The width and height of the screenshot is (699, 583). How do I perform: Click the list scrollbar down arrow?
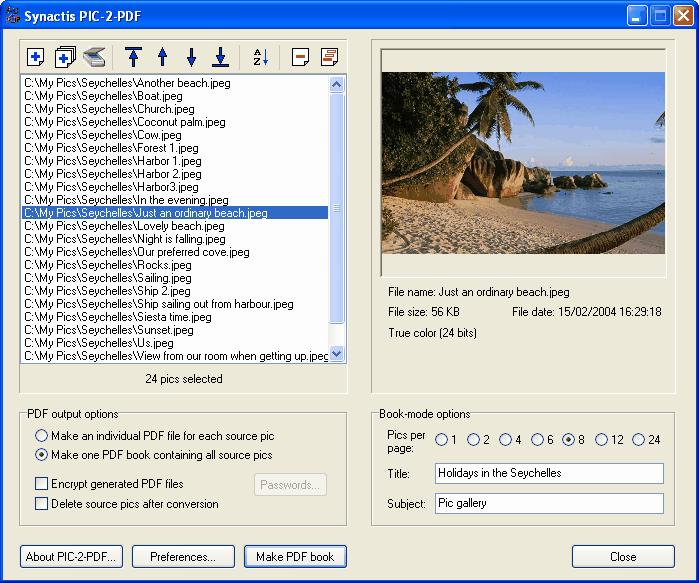[337, 353]
